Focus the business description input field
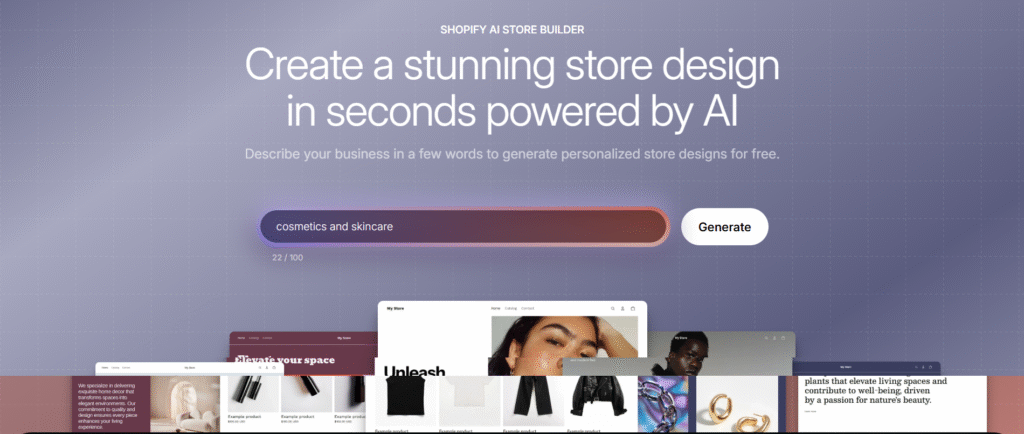 (x=464, y=227)
